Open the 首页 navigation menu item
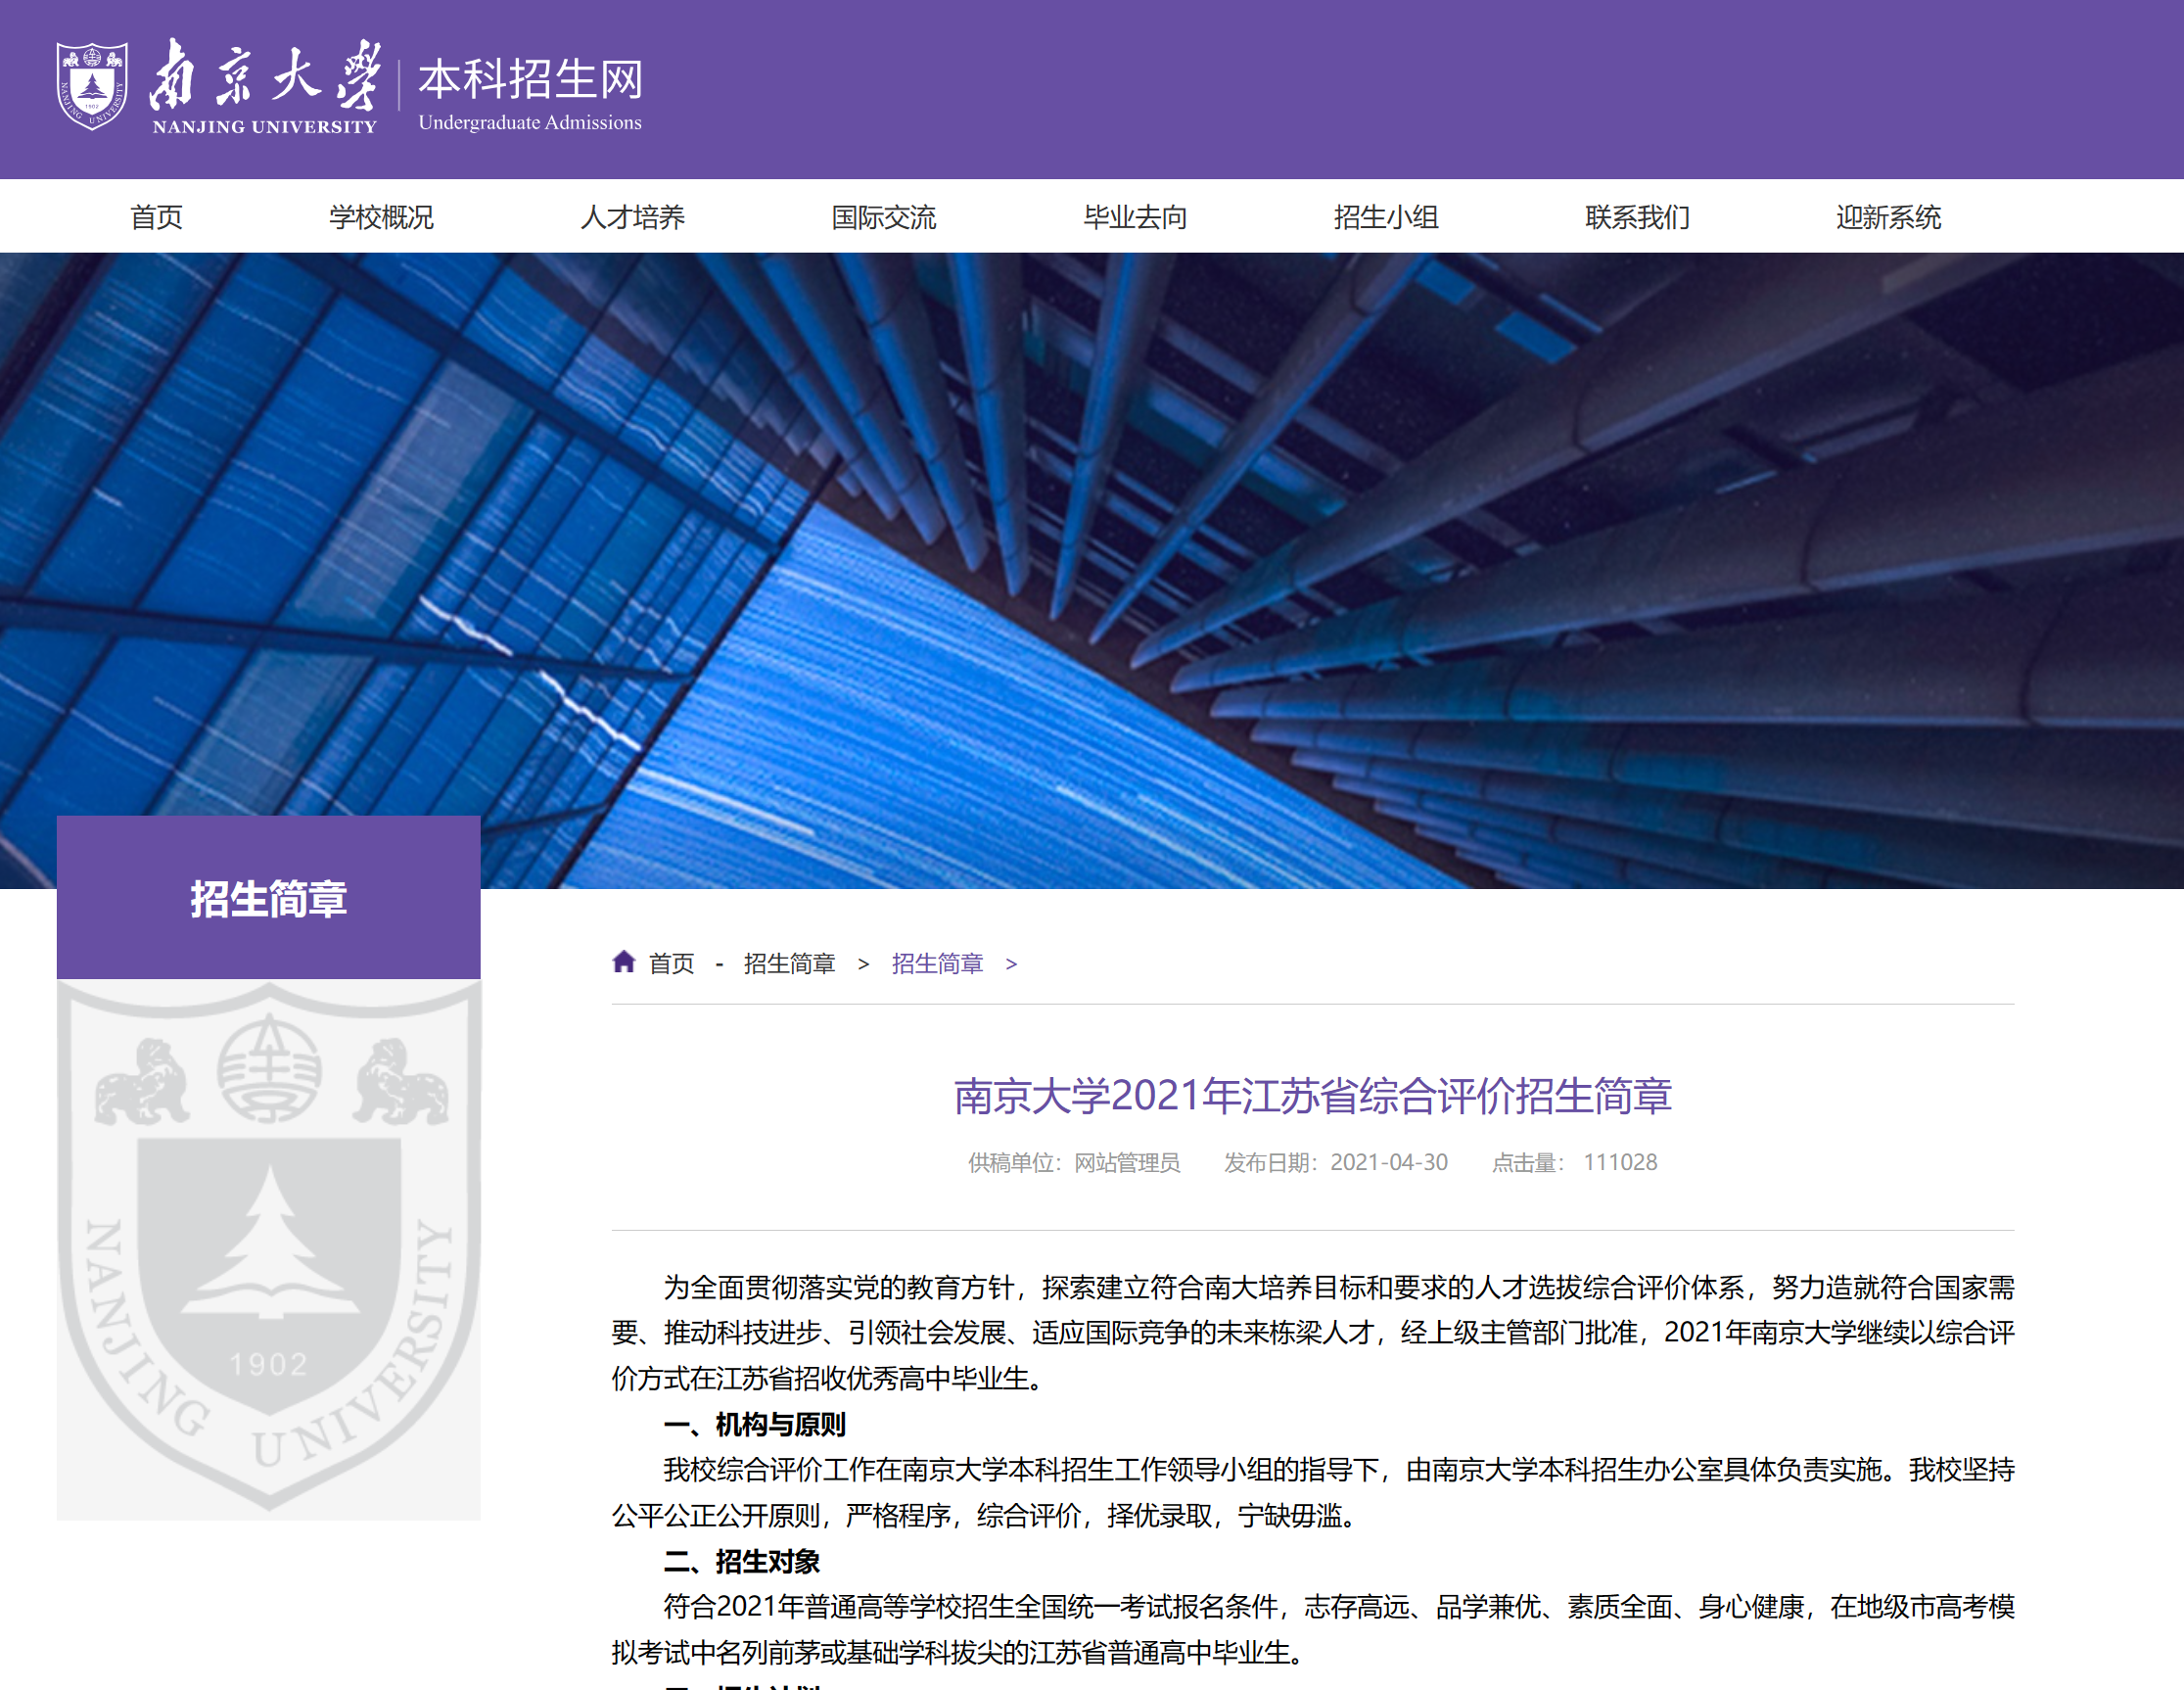Image resolution: width=2184 pixels, height=1690 pixels. pos(157,217)
